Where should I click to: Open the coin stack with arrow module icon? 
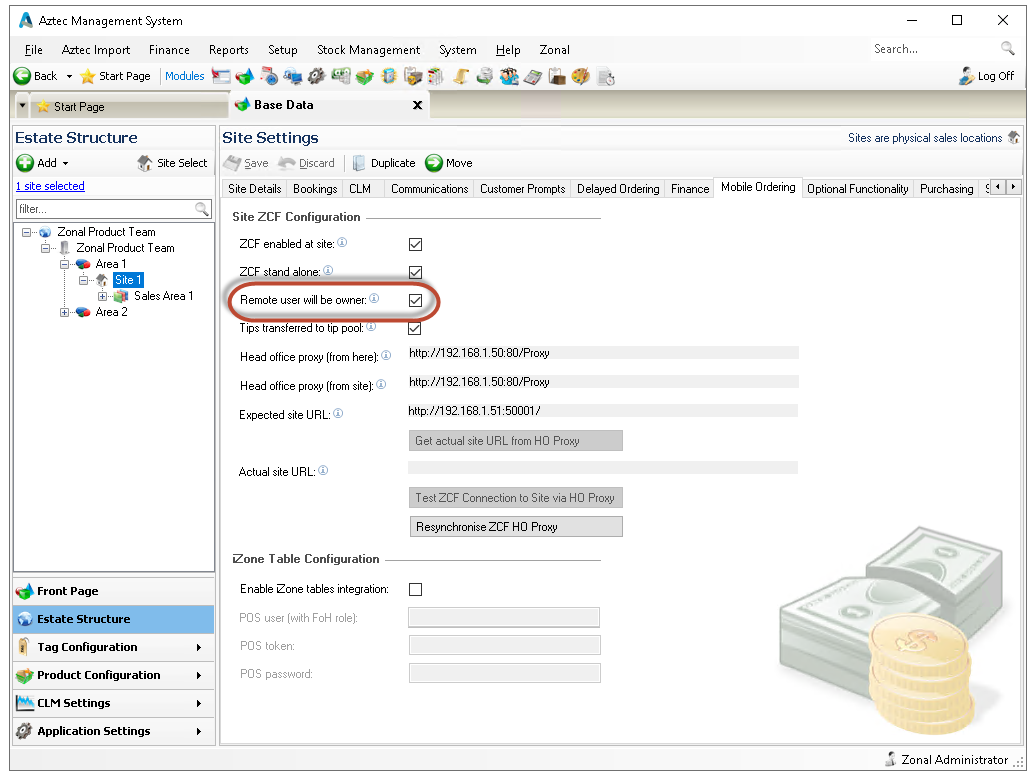(484, 77)
